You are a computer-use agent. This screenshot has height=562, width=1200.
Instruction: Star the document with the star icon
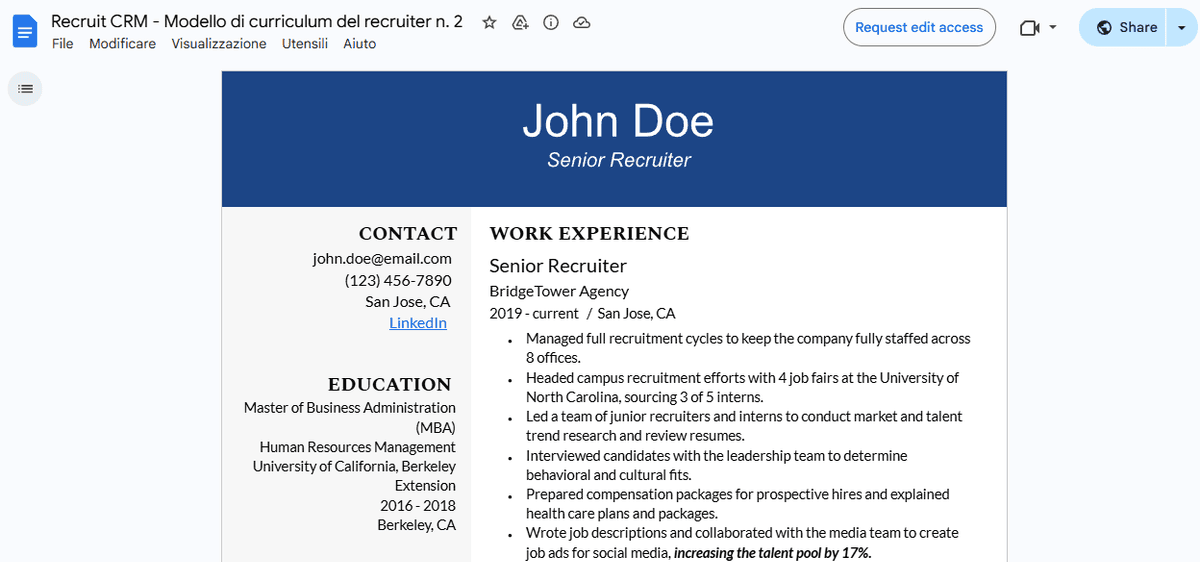coord(489,23)
